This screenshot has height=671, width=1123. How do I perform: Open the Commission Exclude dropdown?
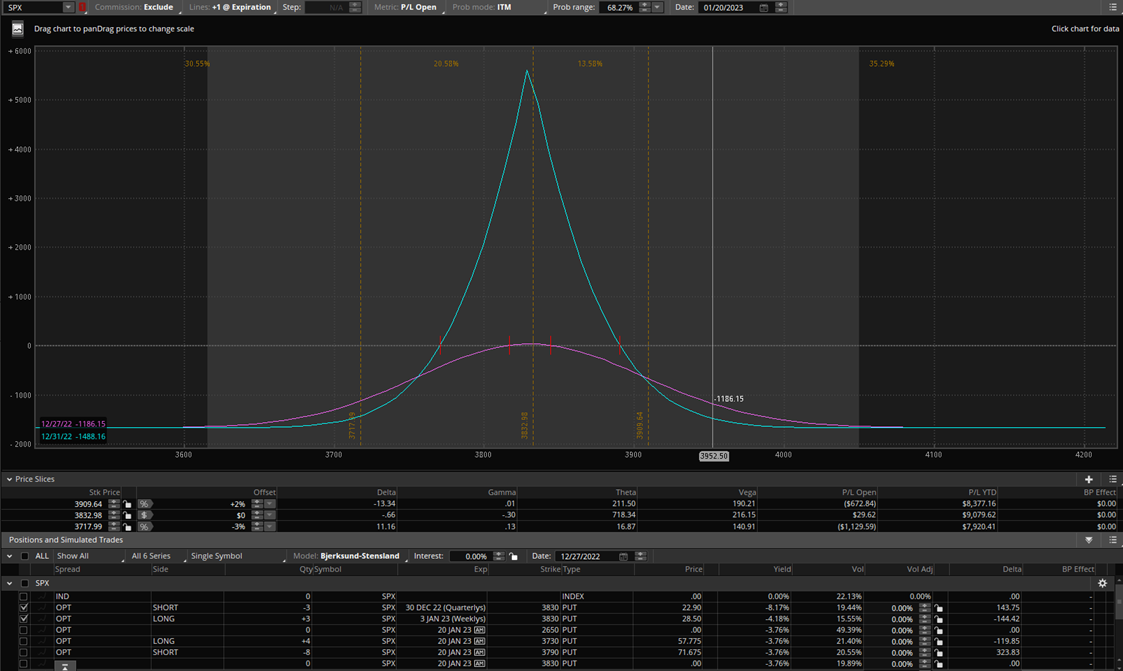click(x=158, y=7)
